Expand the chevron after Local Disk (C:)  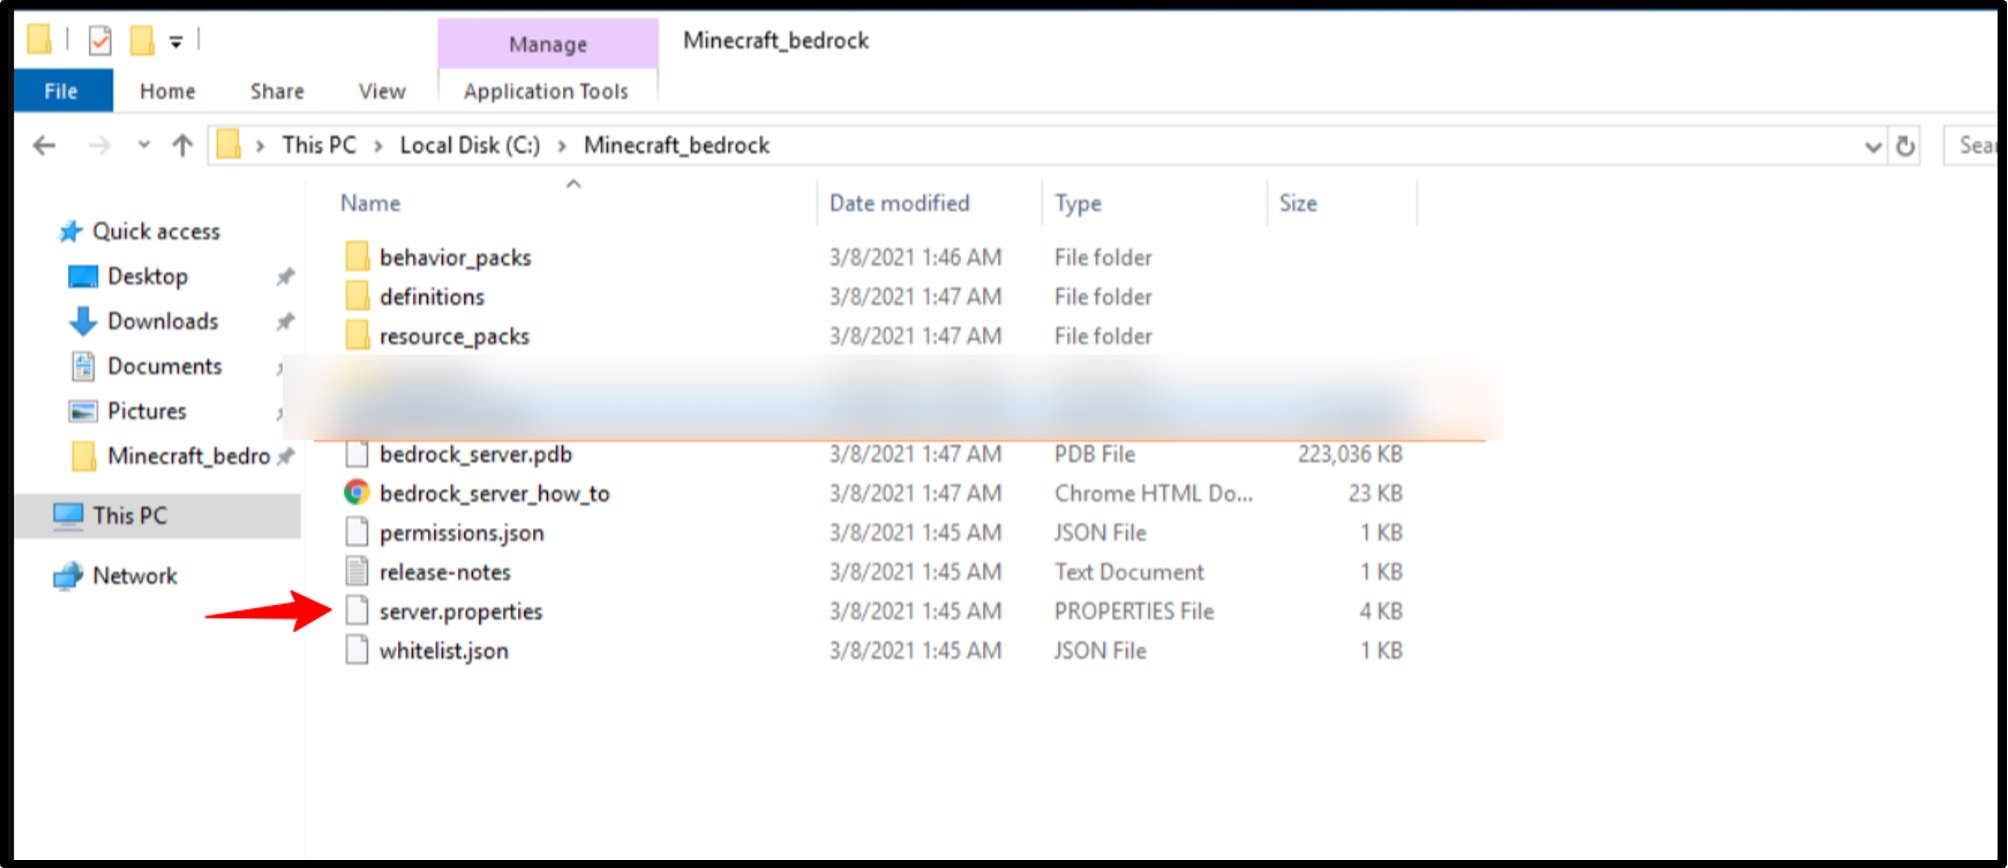[562, 146]
